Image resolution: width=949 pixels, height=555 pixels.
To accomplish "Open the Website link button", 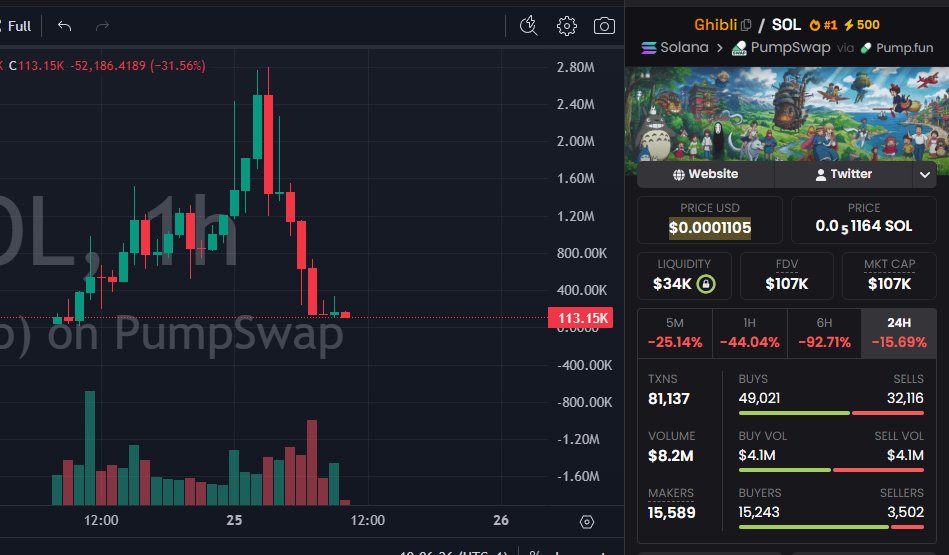I will [x=706, y=174].
